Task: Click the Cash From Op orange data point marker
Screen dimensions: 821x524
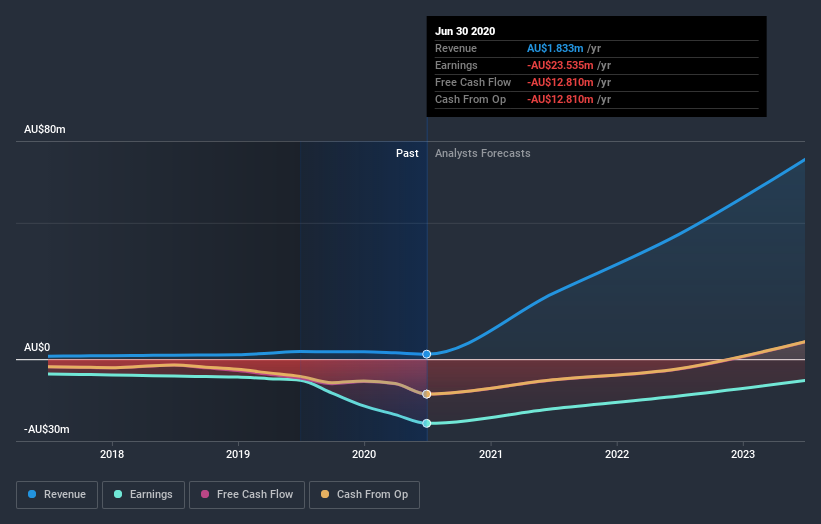Action: click(427, 394)
